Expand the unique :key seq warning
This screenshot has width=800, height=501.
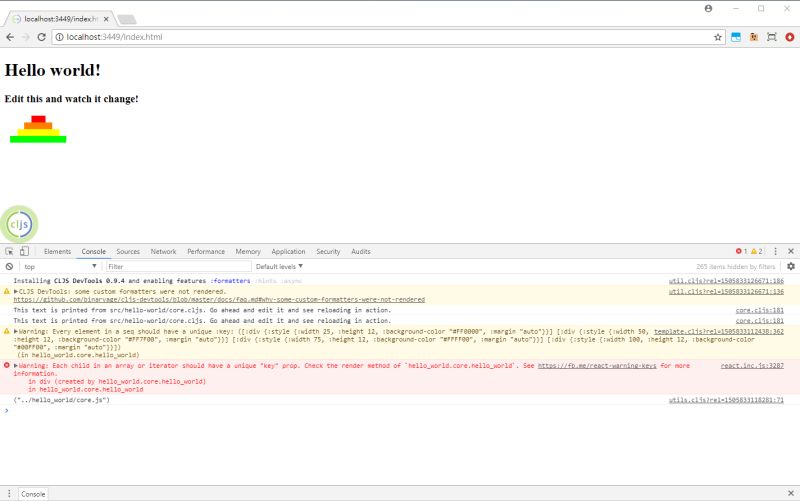click(16, 331)
